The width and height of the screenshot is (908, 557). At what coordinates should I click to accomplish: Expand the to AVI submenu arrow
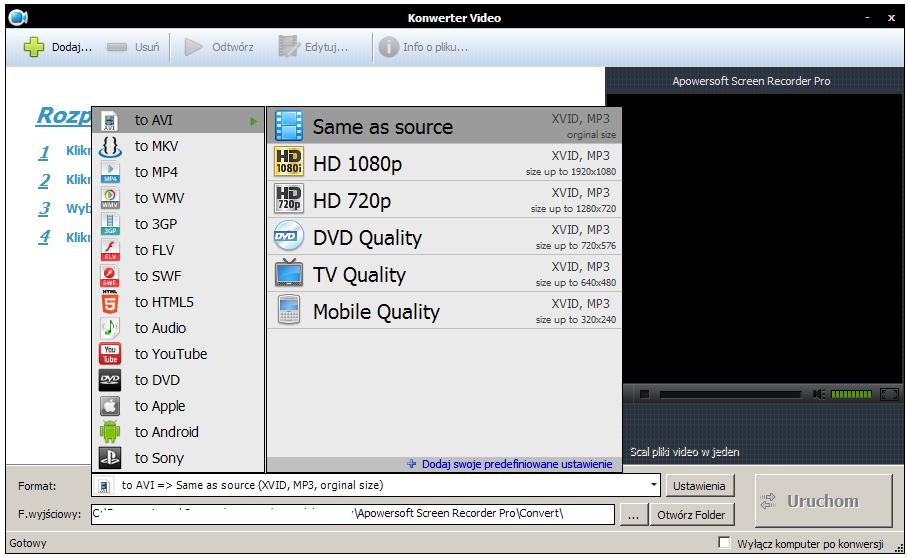tap(254, 121)
